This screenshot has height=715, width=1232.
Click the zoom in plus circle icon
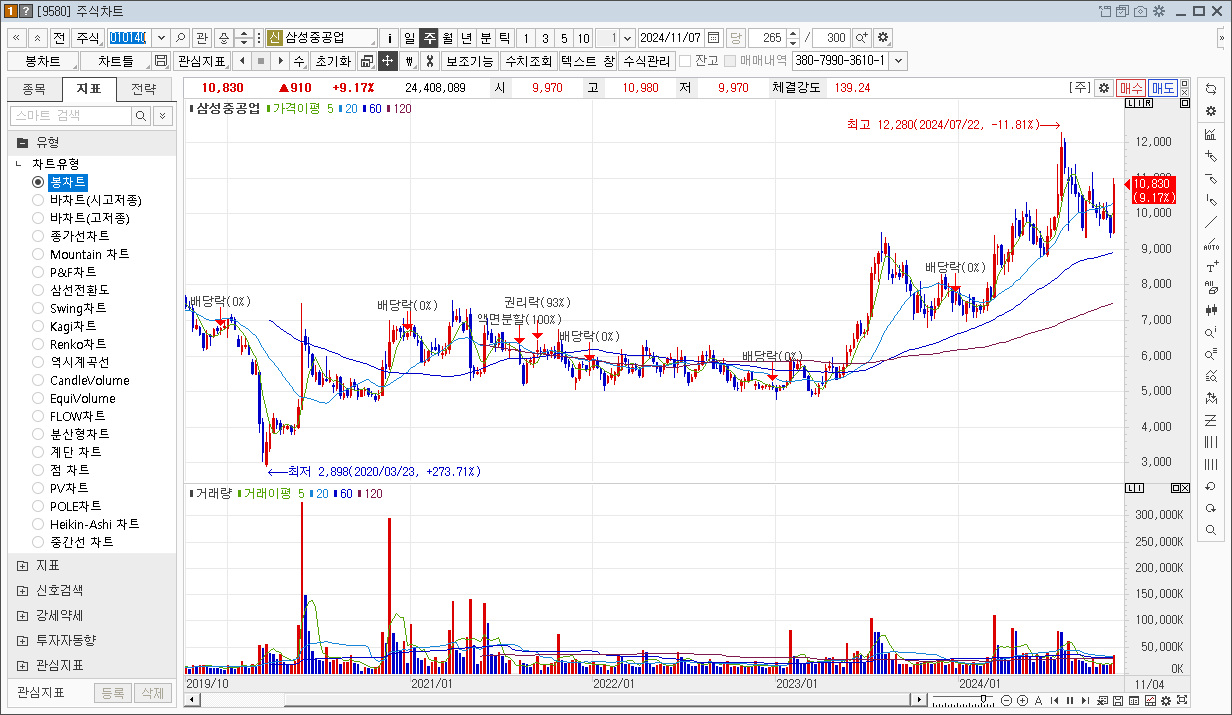(1023, 700)
